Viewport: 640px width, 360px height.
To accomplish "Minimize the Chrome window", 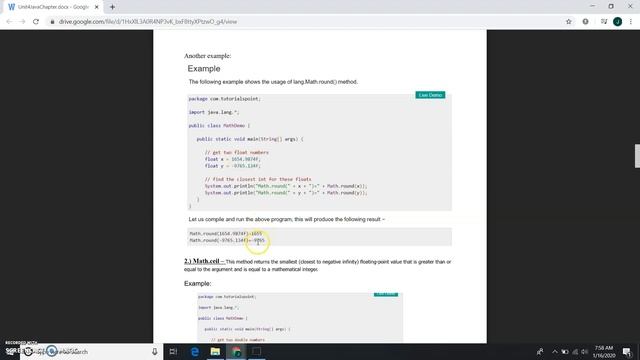I will (x=592, y=6).
